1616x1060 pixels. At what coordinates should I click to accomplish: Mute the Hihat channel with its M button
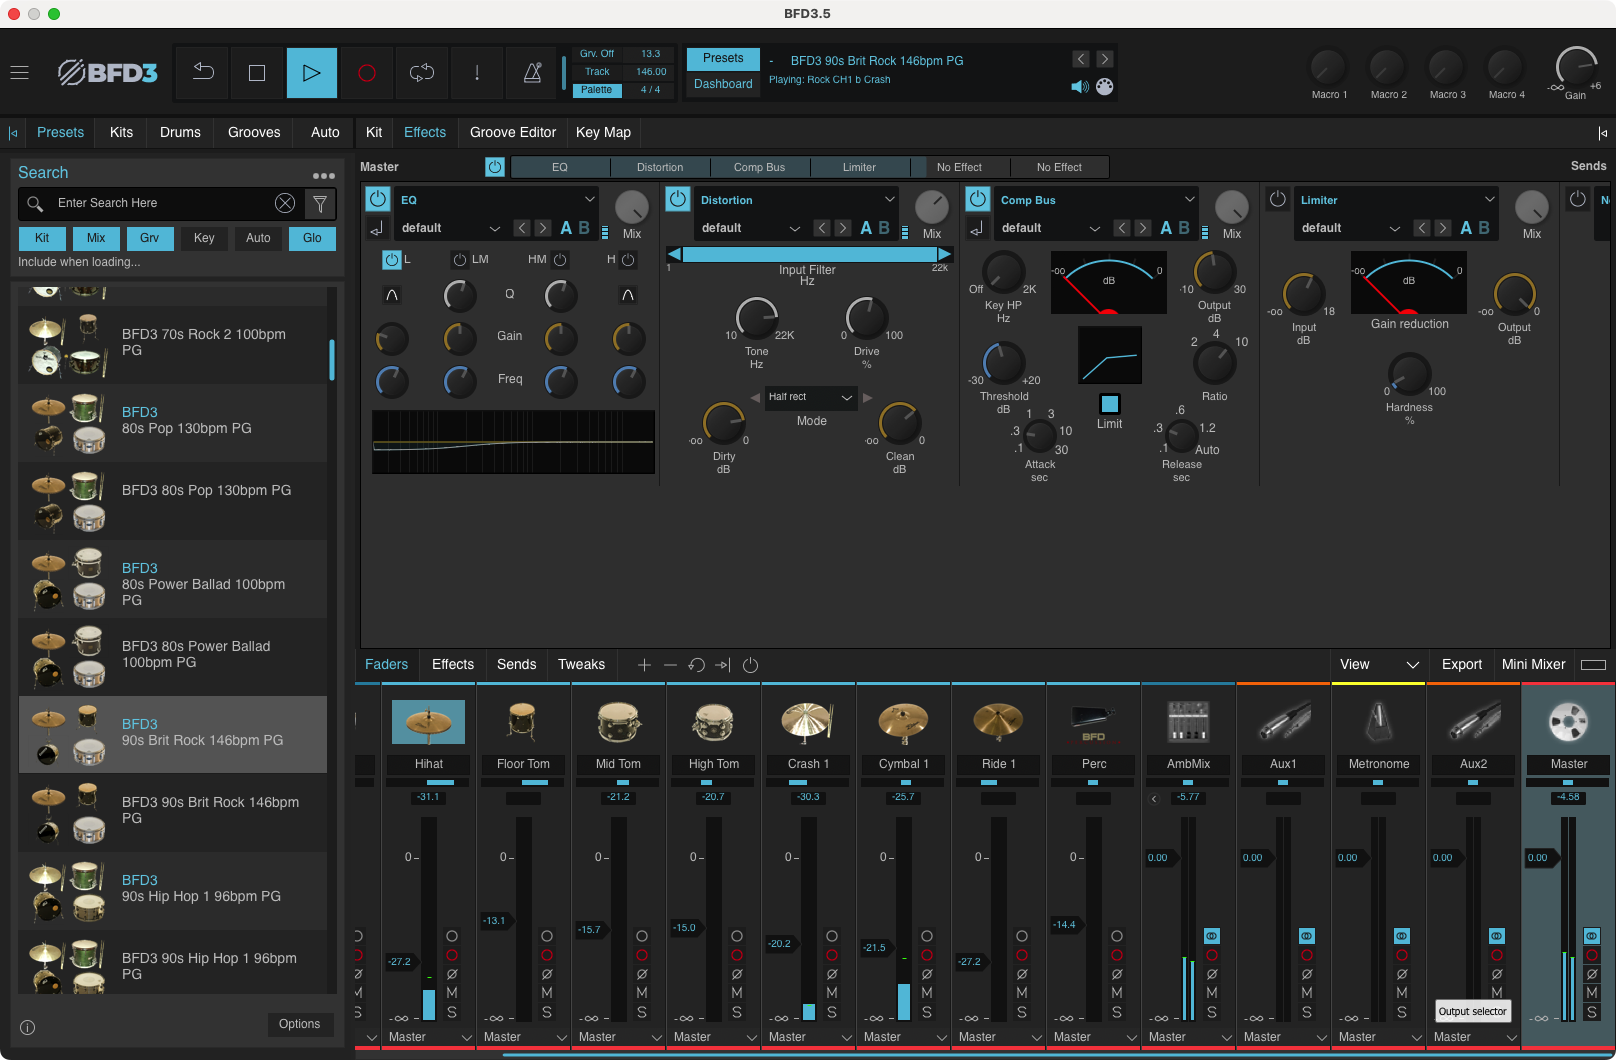pyautogui.click(x=453, y=992)
